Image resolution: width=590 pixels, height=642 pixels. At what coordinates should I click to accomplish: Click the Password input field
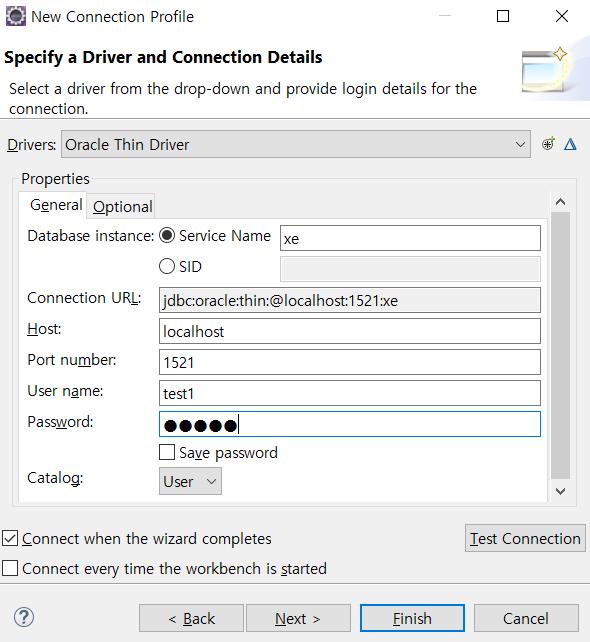pos(350,424)
